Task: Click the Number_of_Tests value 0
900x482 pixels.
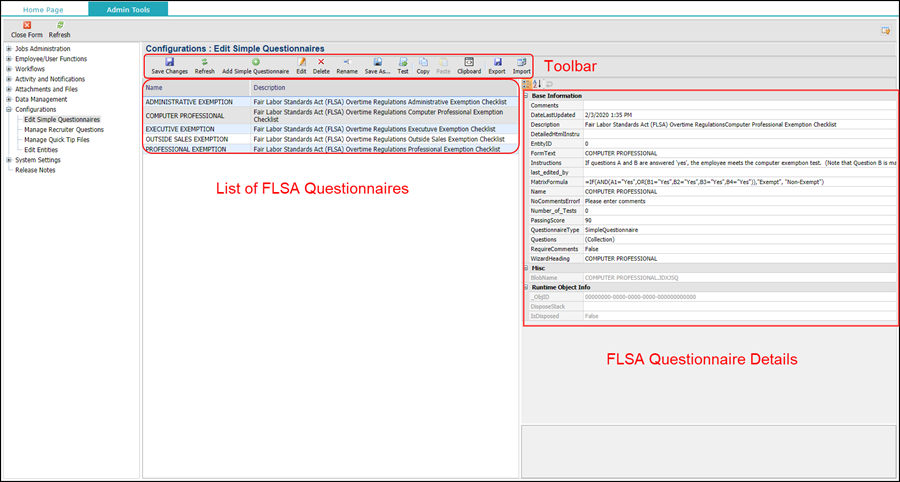Action: (x=740, y=211)
